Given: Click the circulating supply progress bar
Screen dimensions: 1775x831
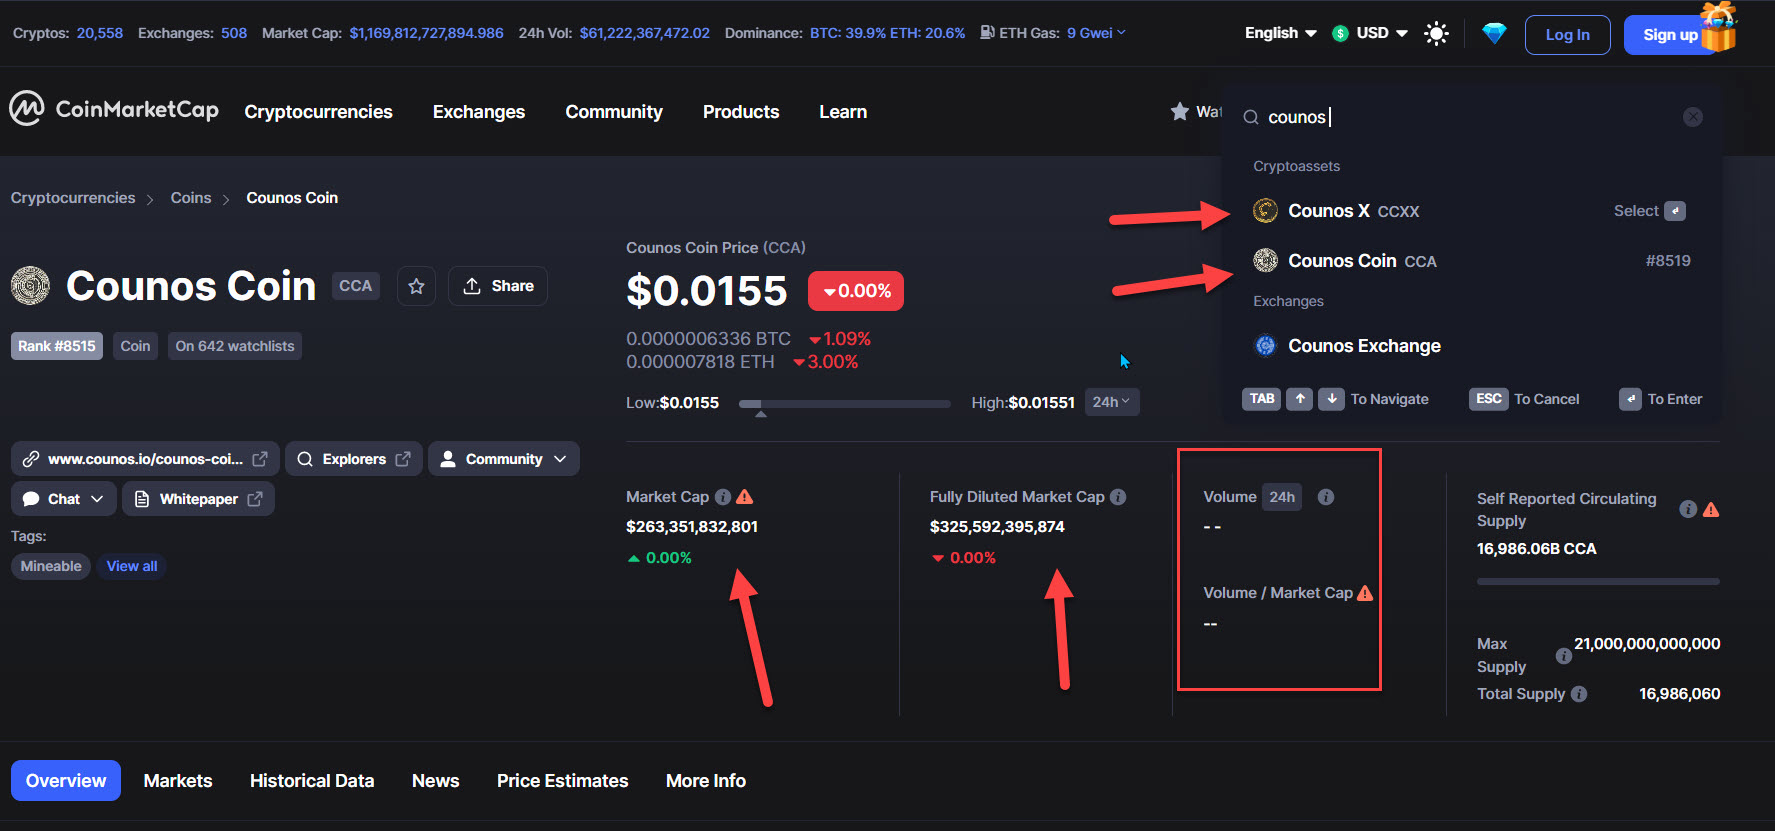Looking at the screenshot, I should pos(1598,581).
